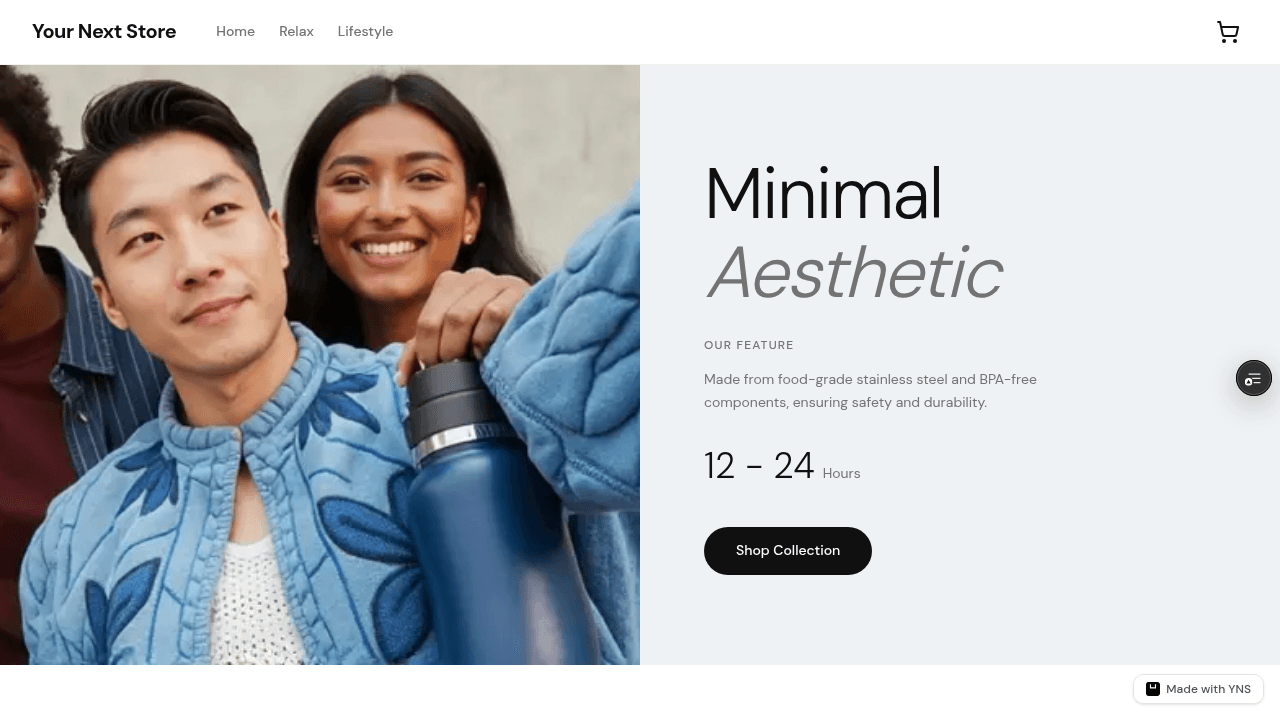Go to the Home nav item
1280x720 pixels.
[235, 32]
